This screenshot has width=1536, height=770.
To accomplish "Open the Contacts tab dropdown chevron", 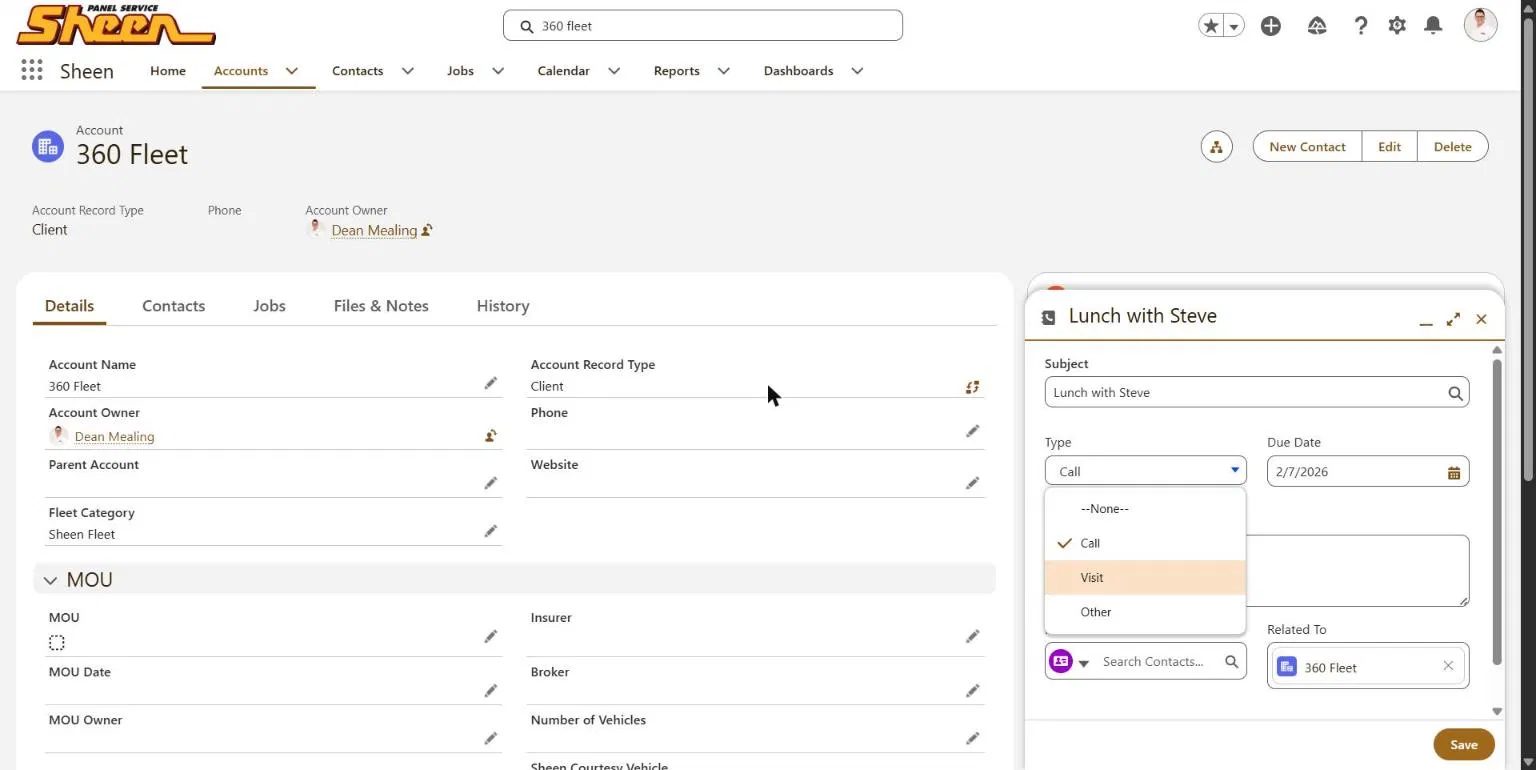I will (407, 71).
